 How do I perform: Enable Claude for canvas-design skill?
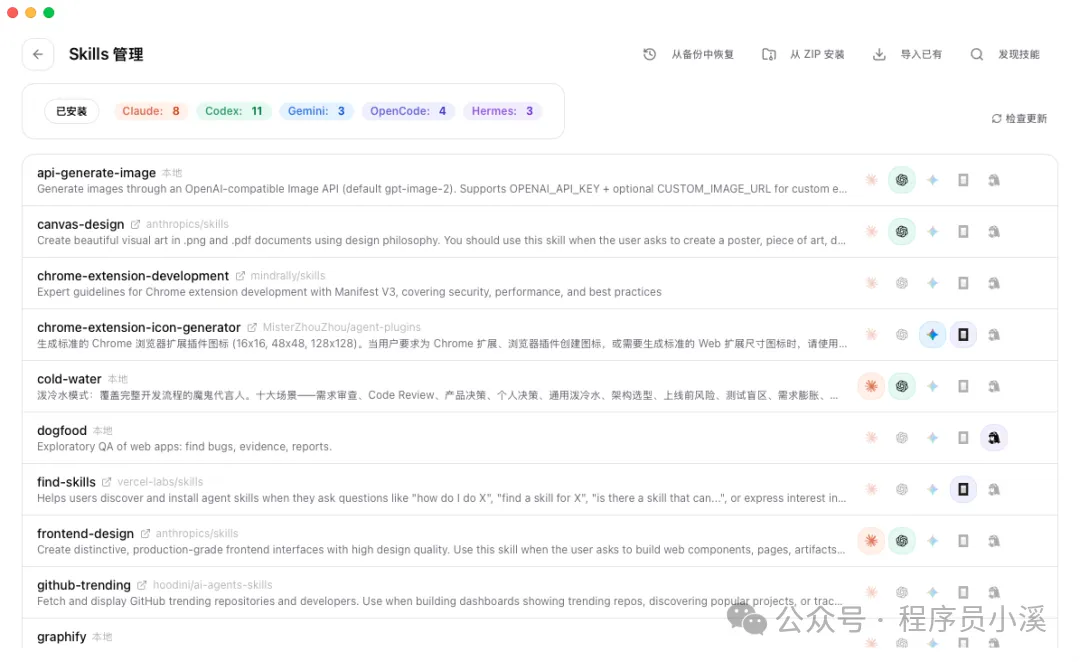pos(871,232)
